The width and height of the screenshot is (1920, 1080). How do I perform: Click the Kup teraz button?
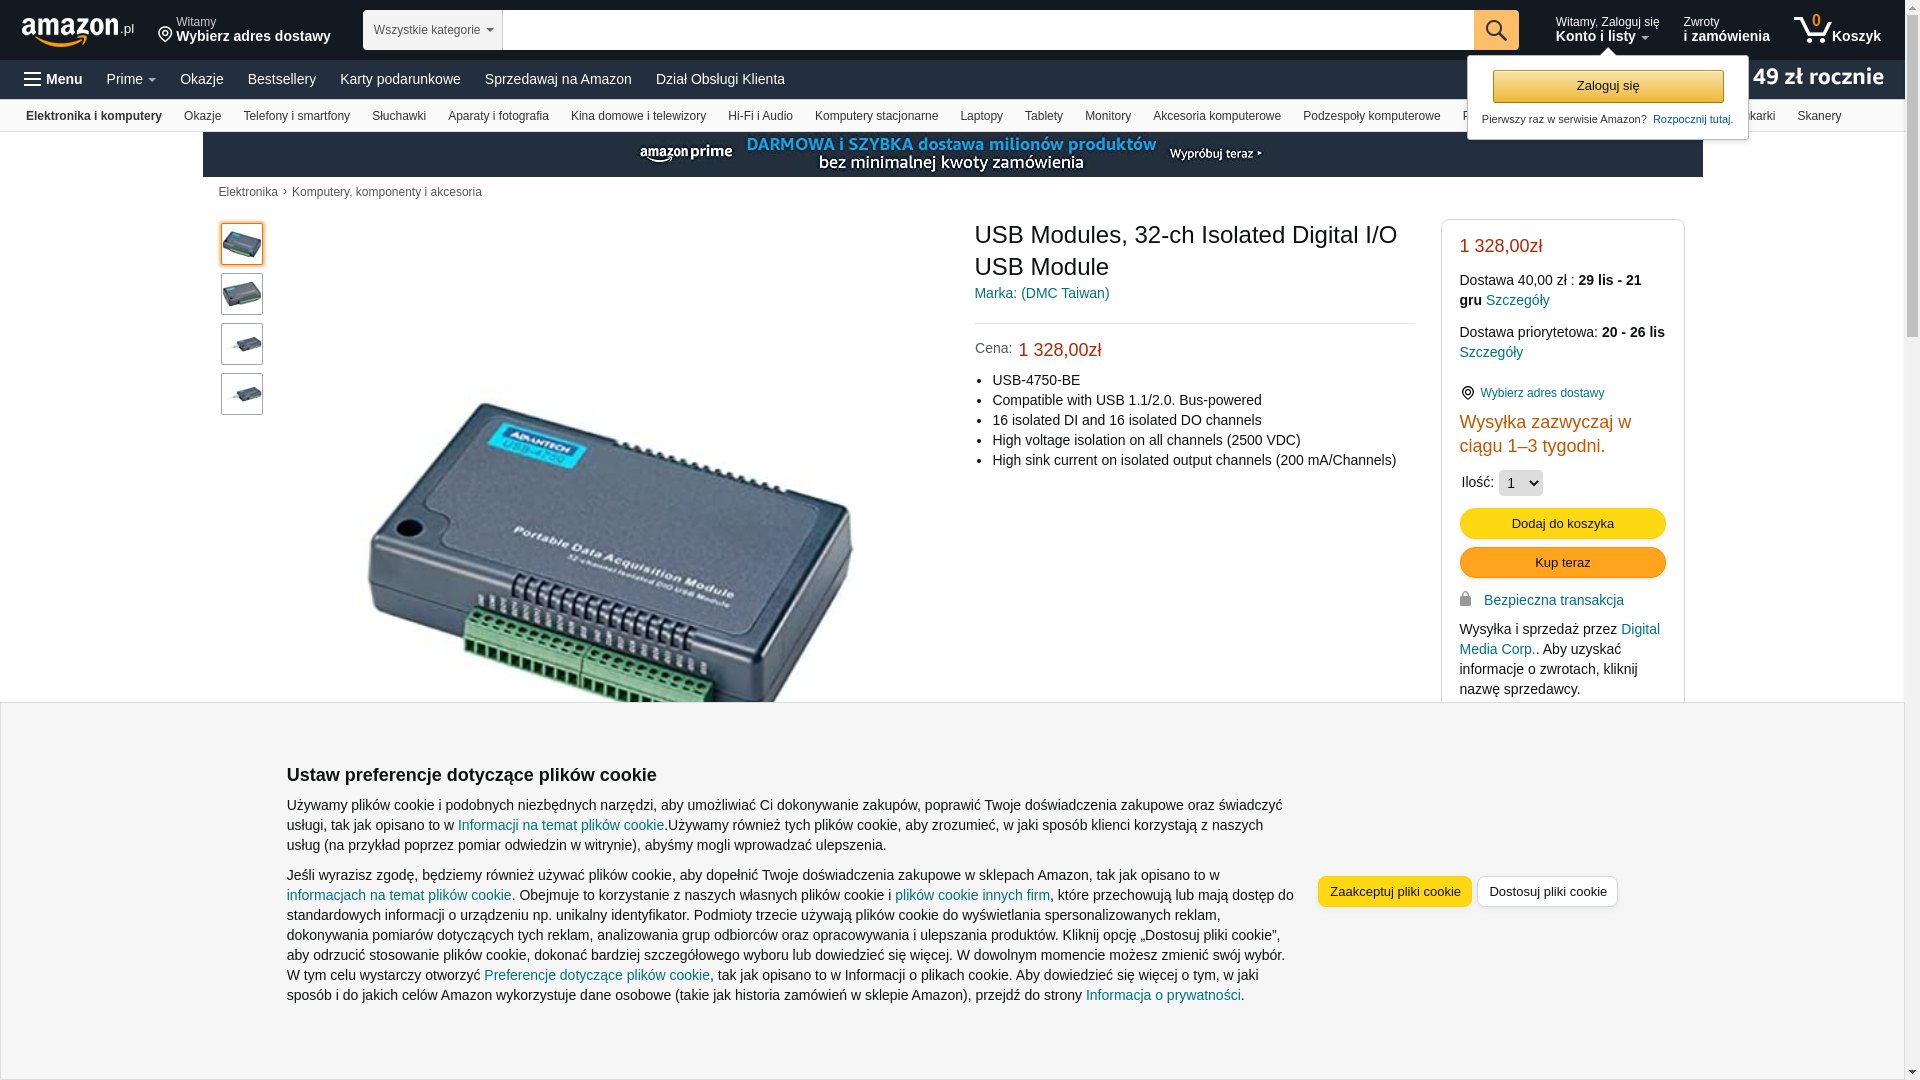coord(1562,563)
